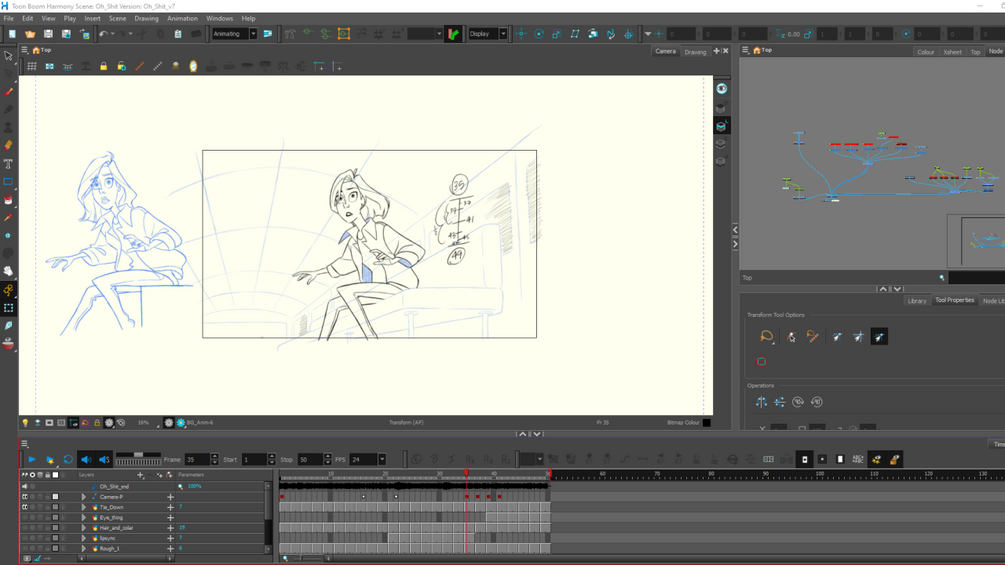1005x565 pixels.
Task: Select the Scale tool icon in top toolbar
Action: pyautogui.click(x=557, y=34)
